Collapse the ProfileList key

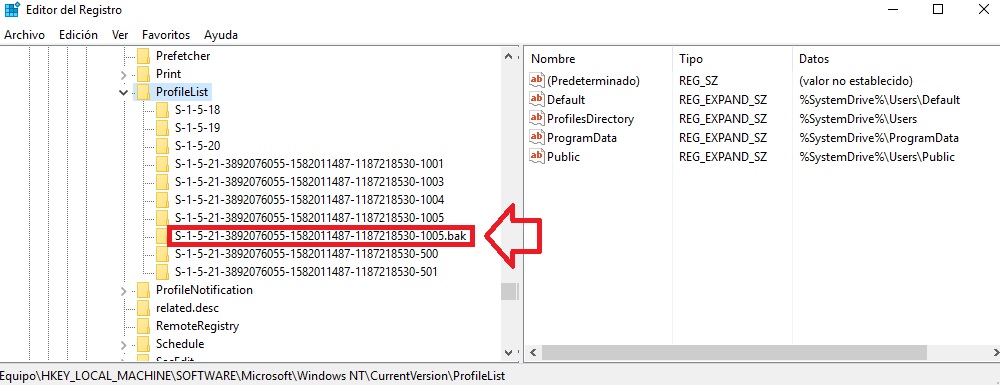[x=123, y=92]
